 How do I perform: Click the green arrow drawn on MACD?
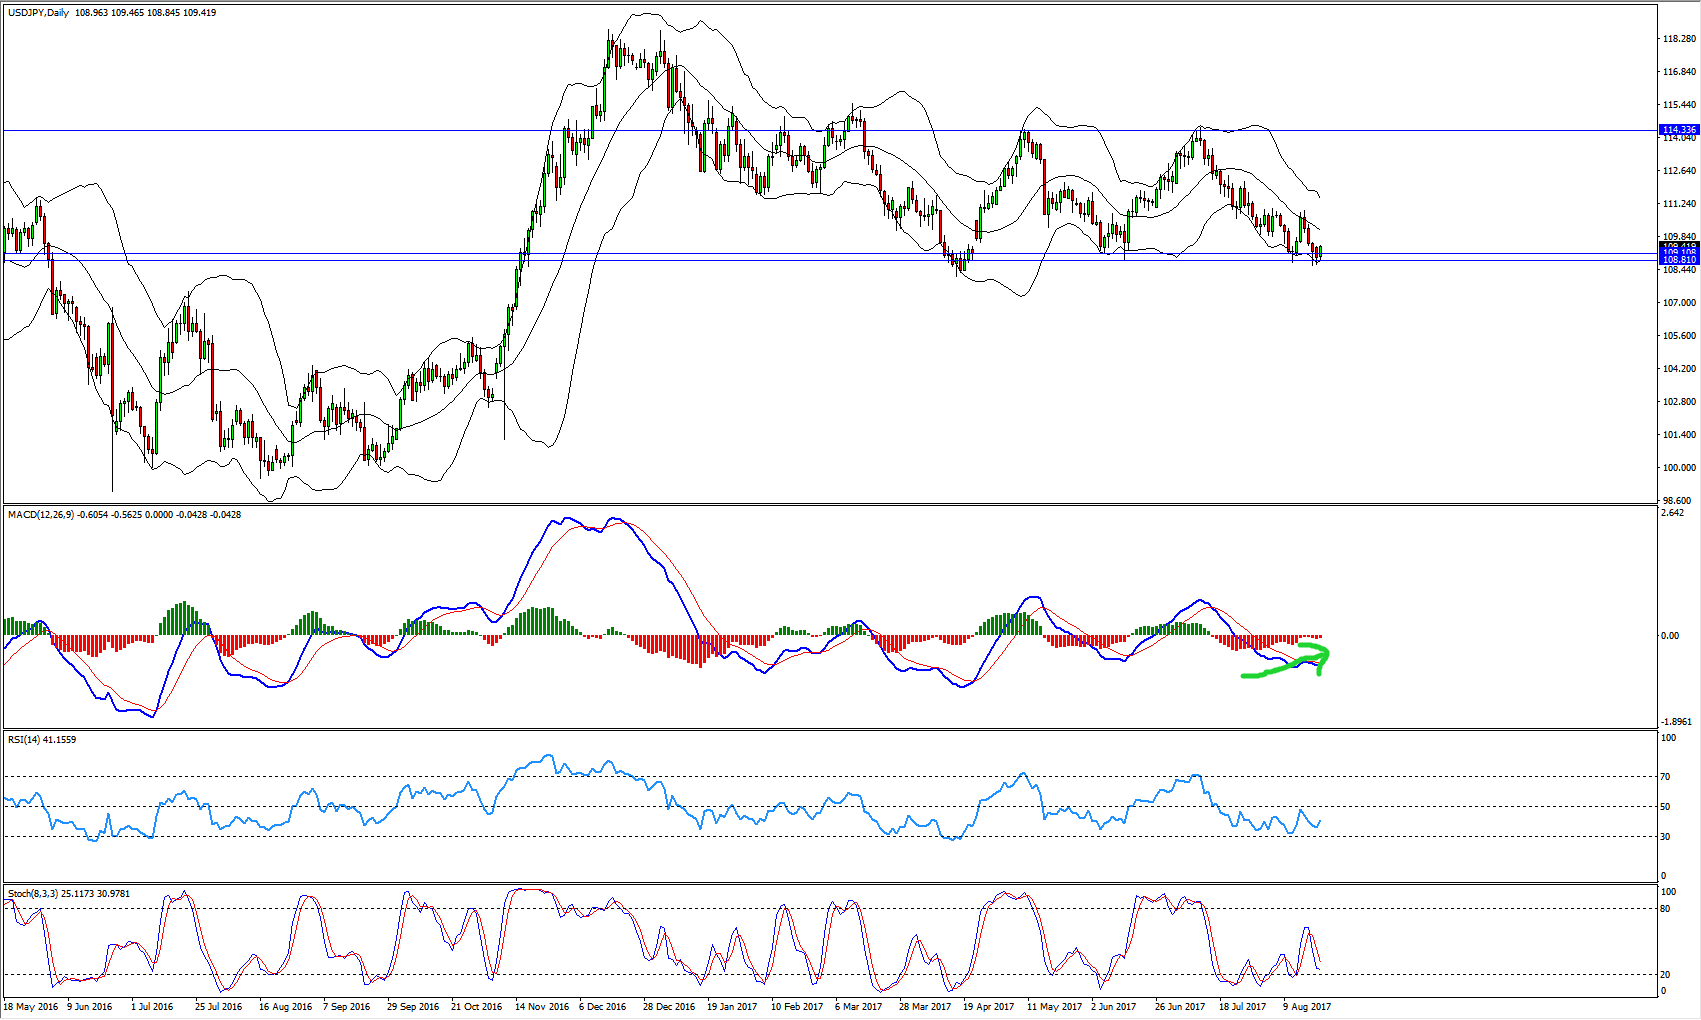pyautogui.click(x=1285, y=666)
